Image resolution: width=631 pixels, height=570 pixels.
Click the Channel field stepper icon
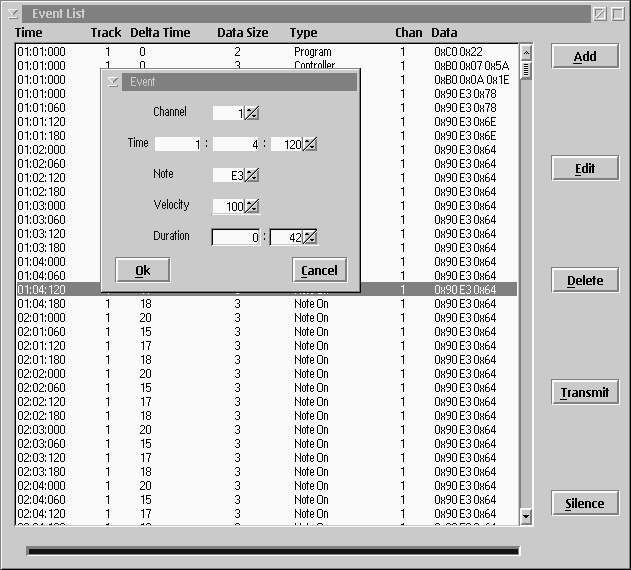pos(252,113)
